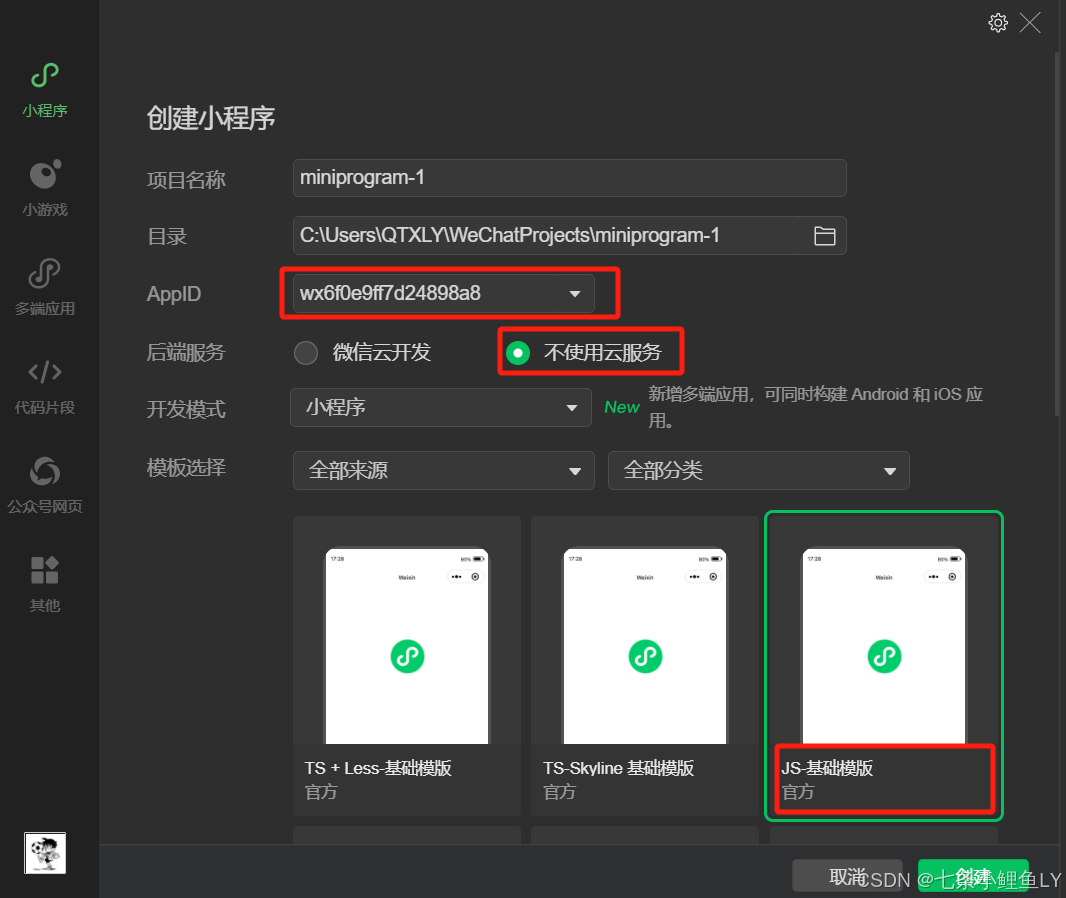Open the 全部分类 template category dropdown
The height and width of the screenshot is (898, 1066).
pos(758,470)
